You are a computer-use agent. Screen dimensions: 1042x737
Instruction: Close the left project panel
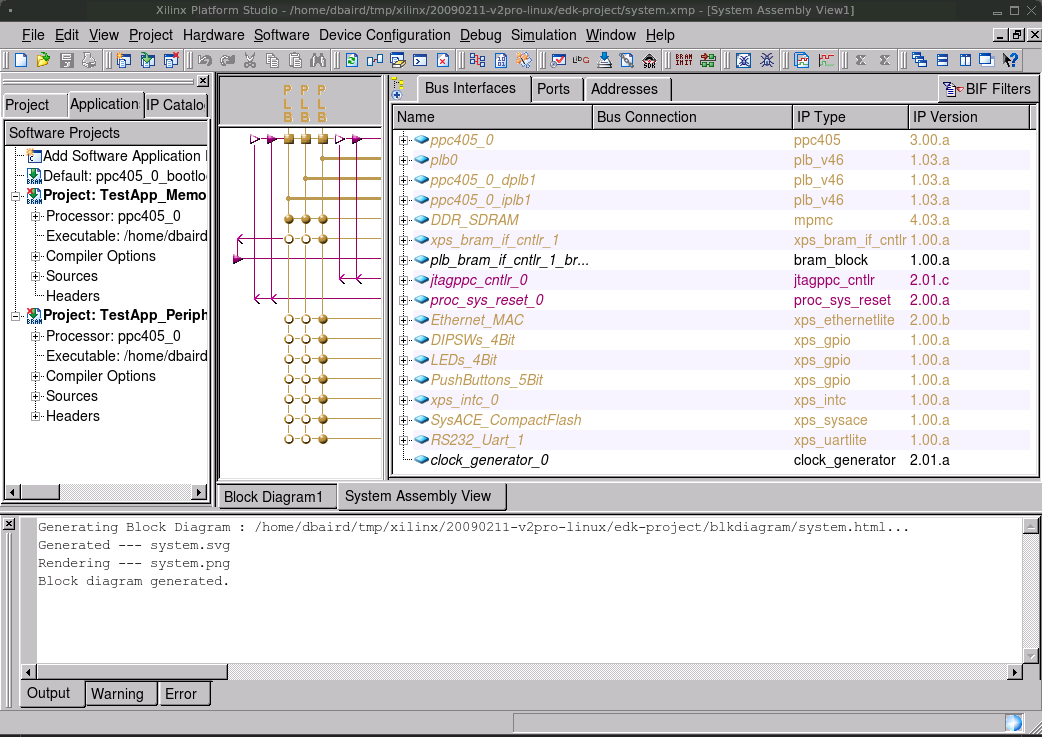203,81
